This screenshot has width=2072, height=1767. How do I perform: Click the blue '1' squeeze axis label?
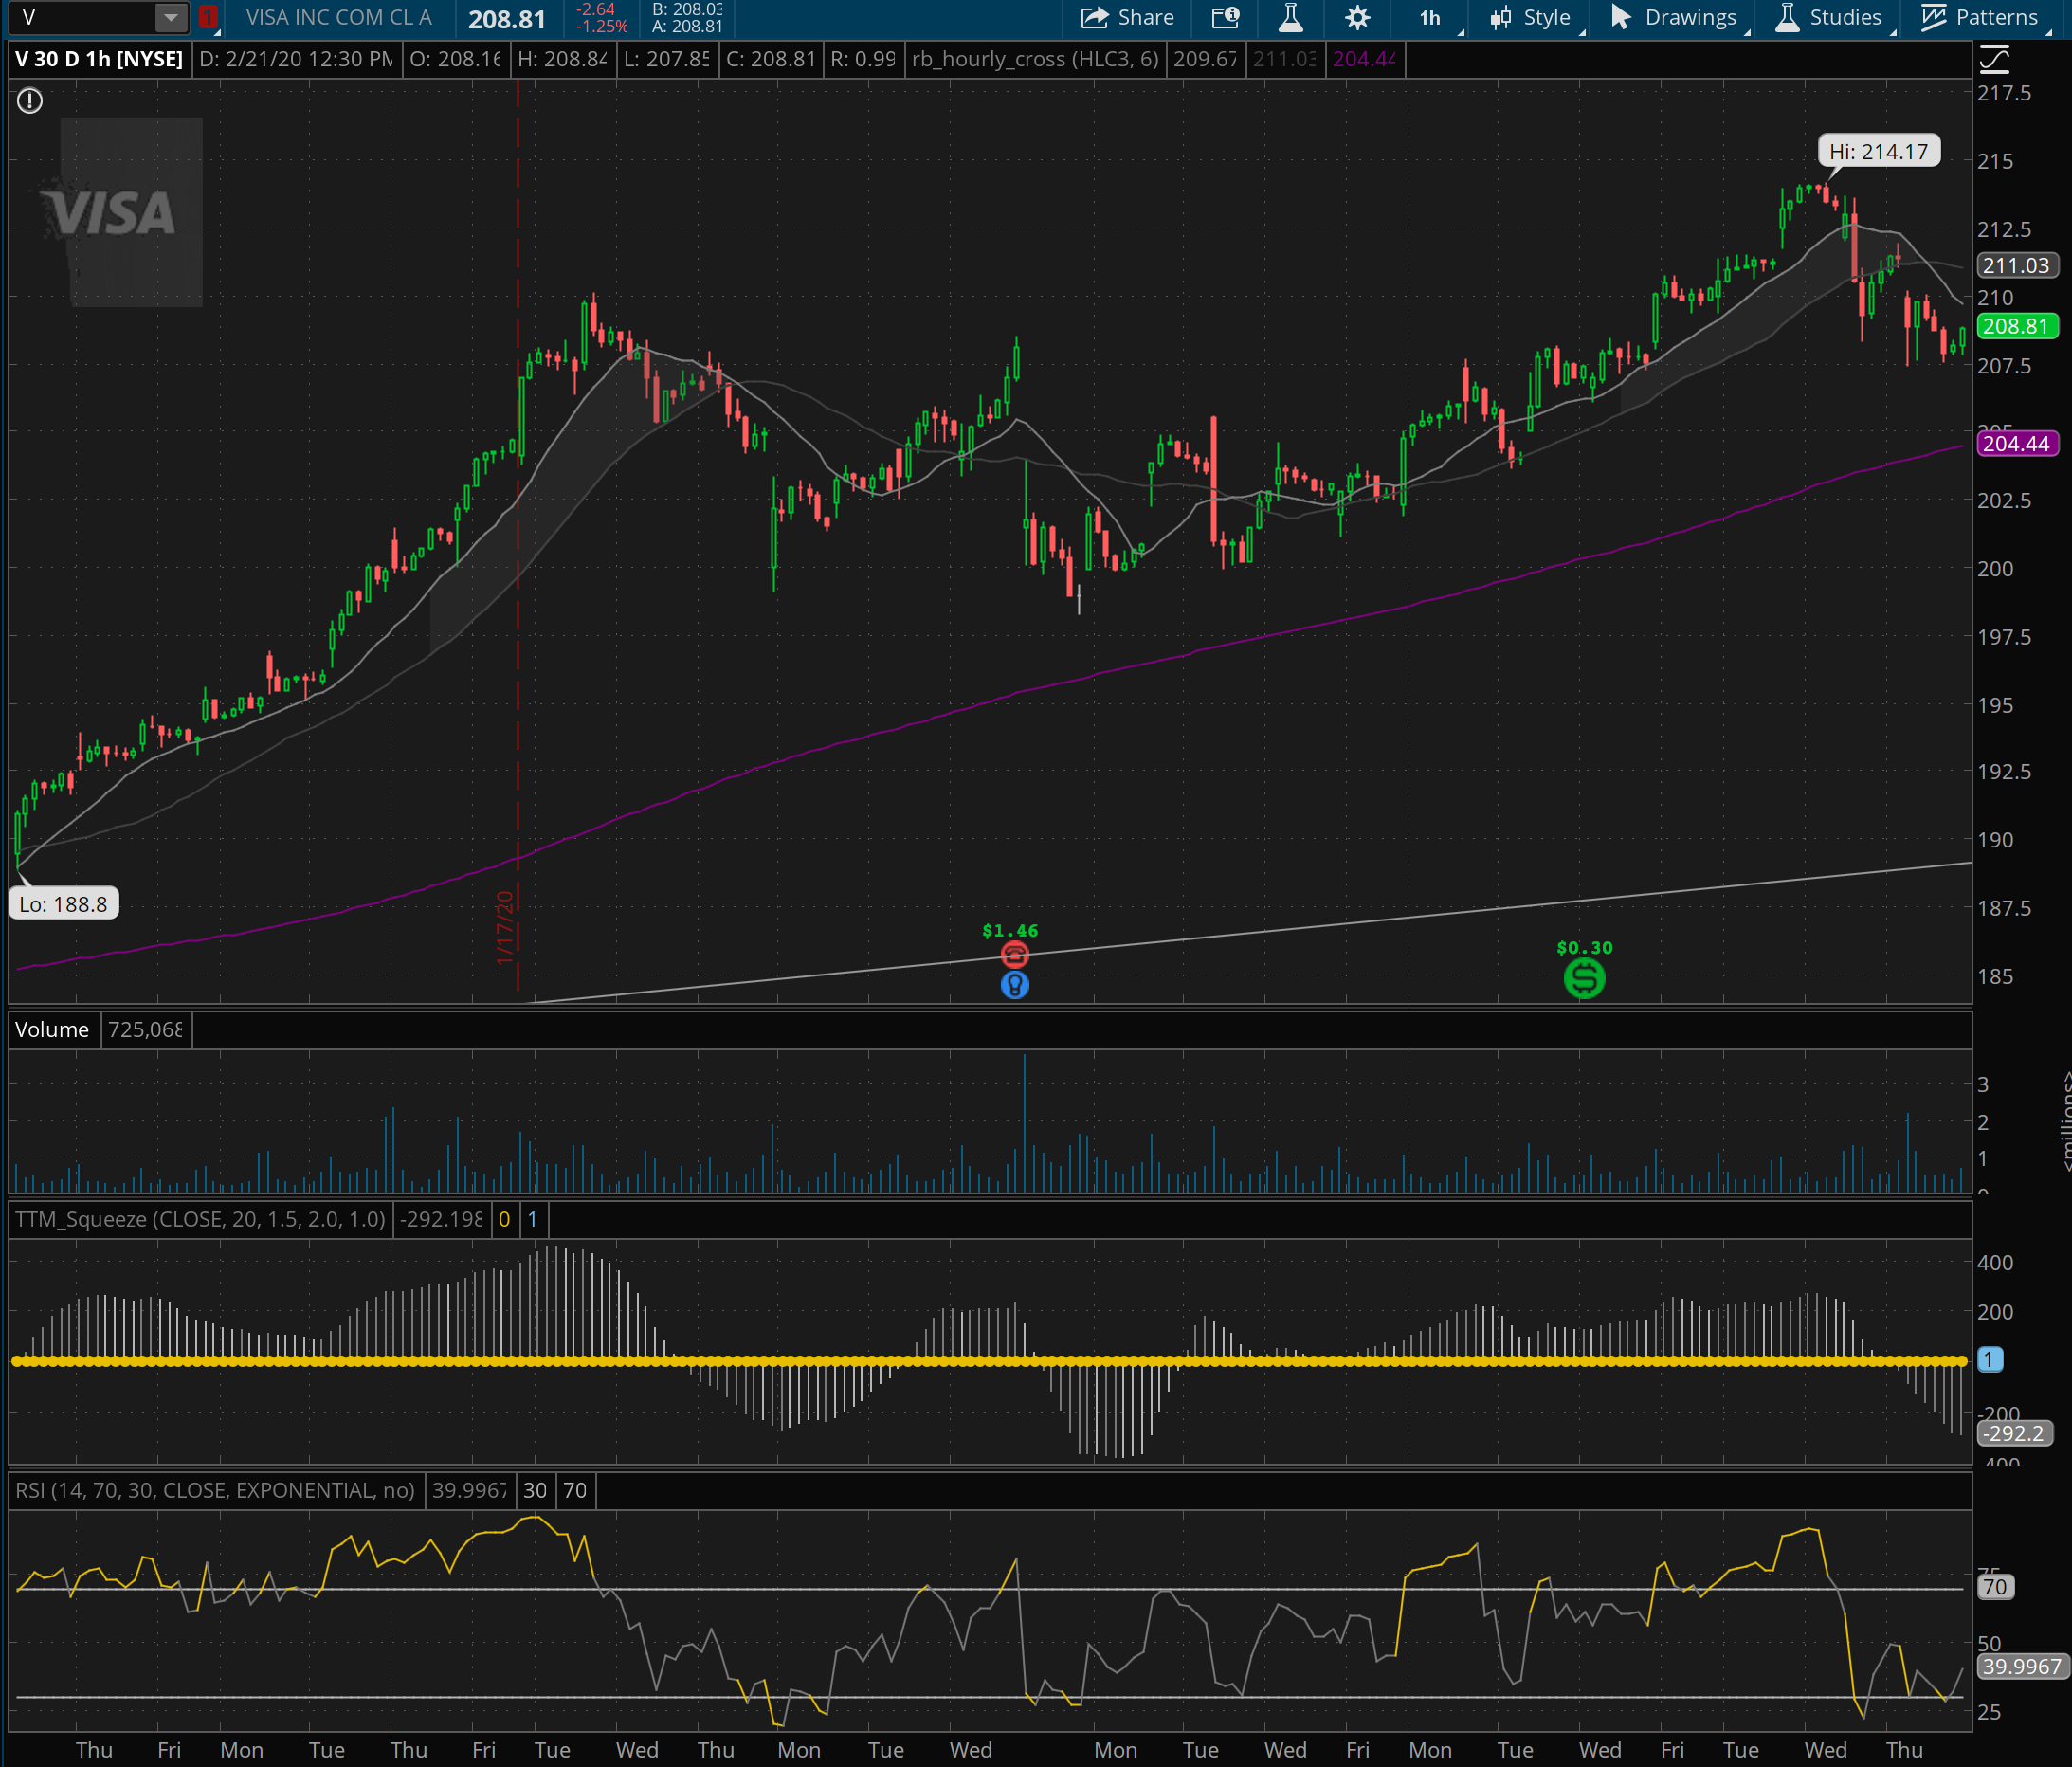pos(1989,1360)
